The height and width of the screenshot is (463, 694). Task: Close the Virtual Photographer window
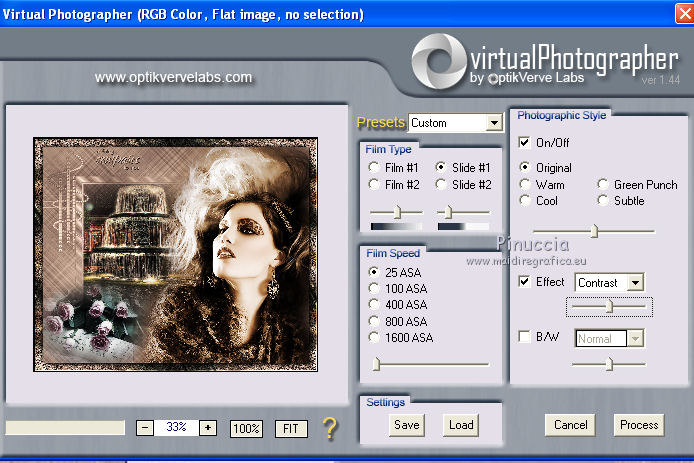click(x=684, y=14)
